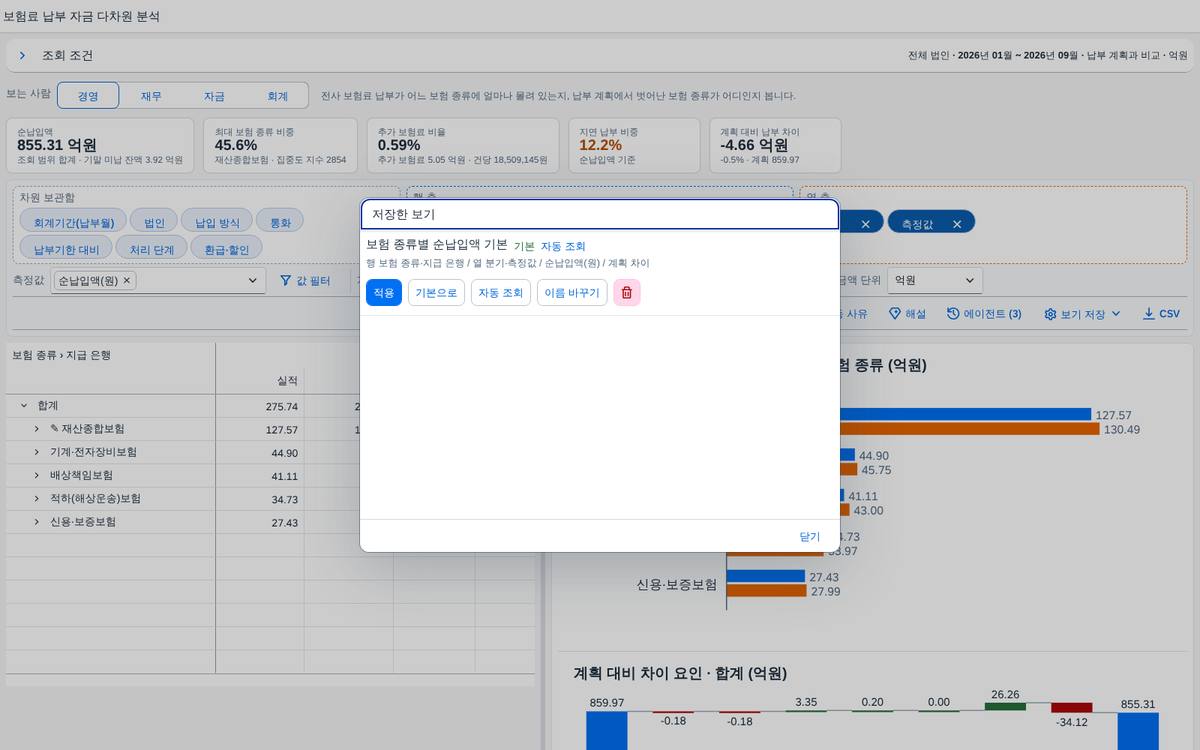Open 해설 commentary
This screenshot has width=1200, height=750.
(x=907, y=314)
